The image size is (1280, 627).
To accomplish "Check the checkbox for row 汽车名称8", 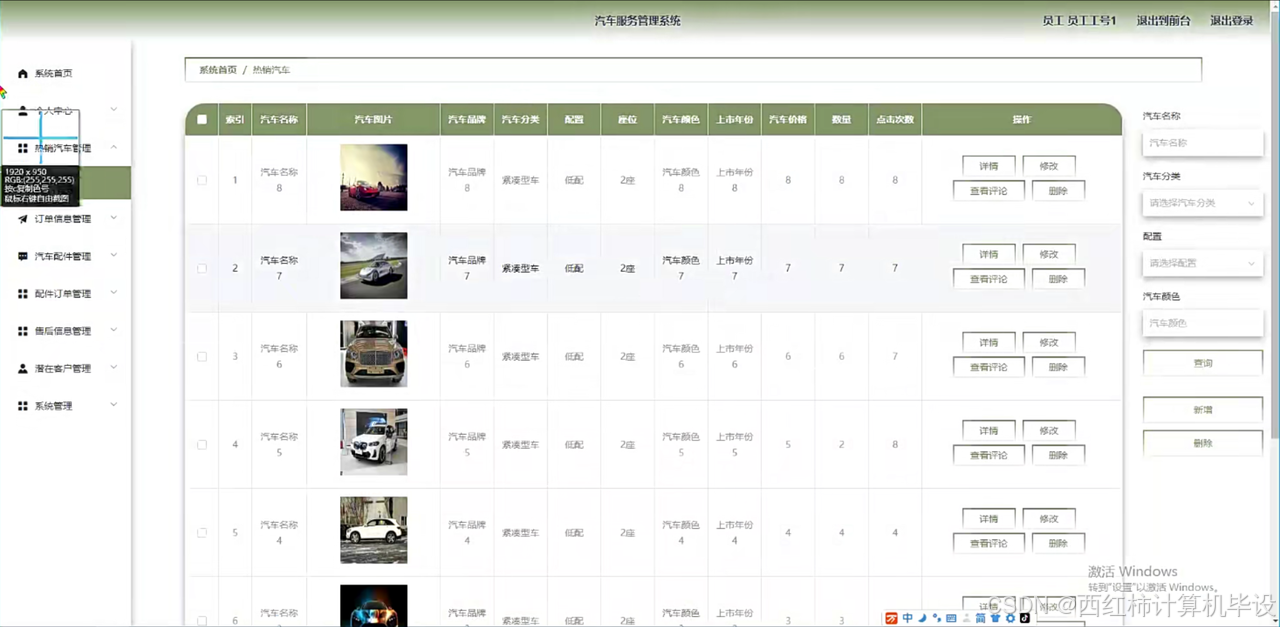I will click(202, 180).
